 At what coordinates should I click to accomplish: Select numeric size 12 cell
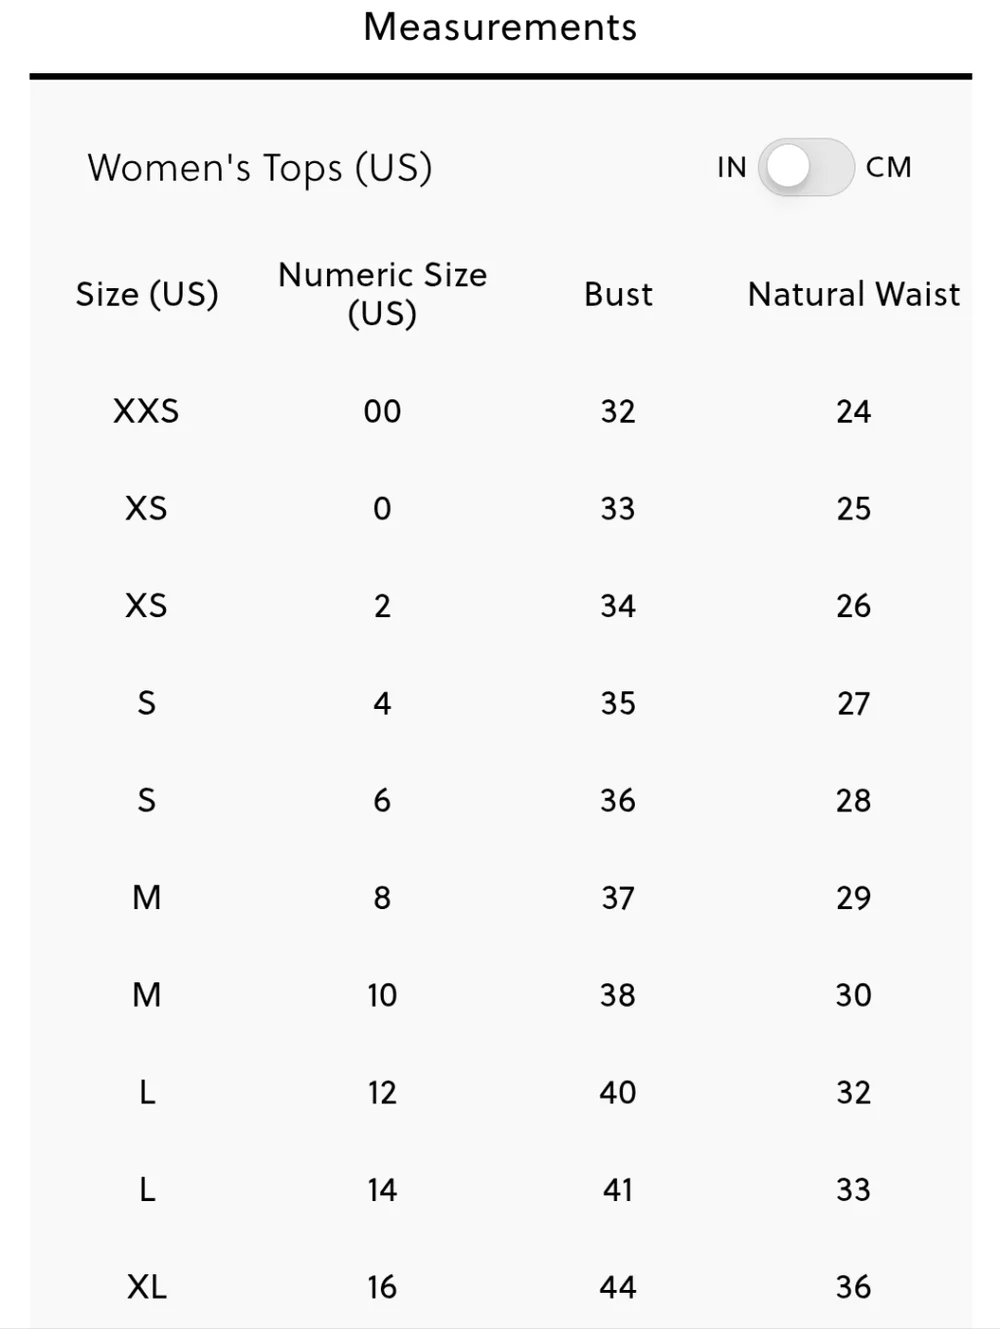[x=382, y=1092]
